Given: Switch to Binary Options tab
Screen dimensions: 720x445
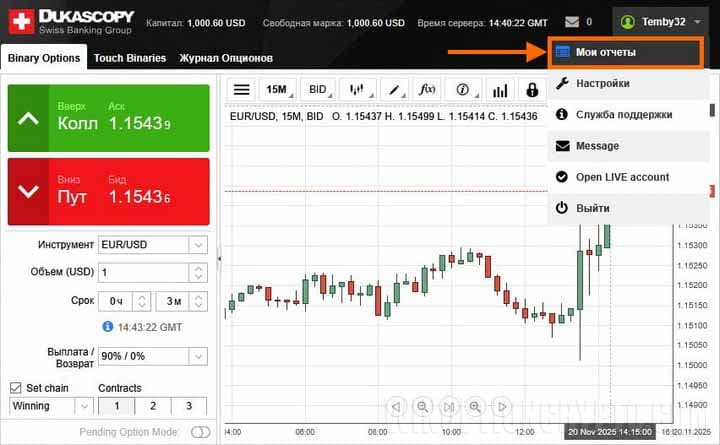Looking at the screenshot, I should tap(44, 58).
